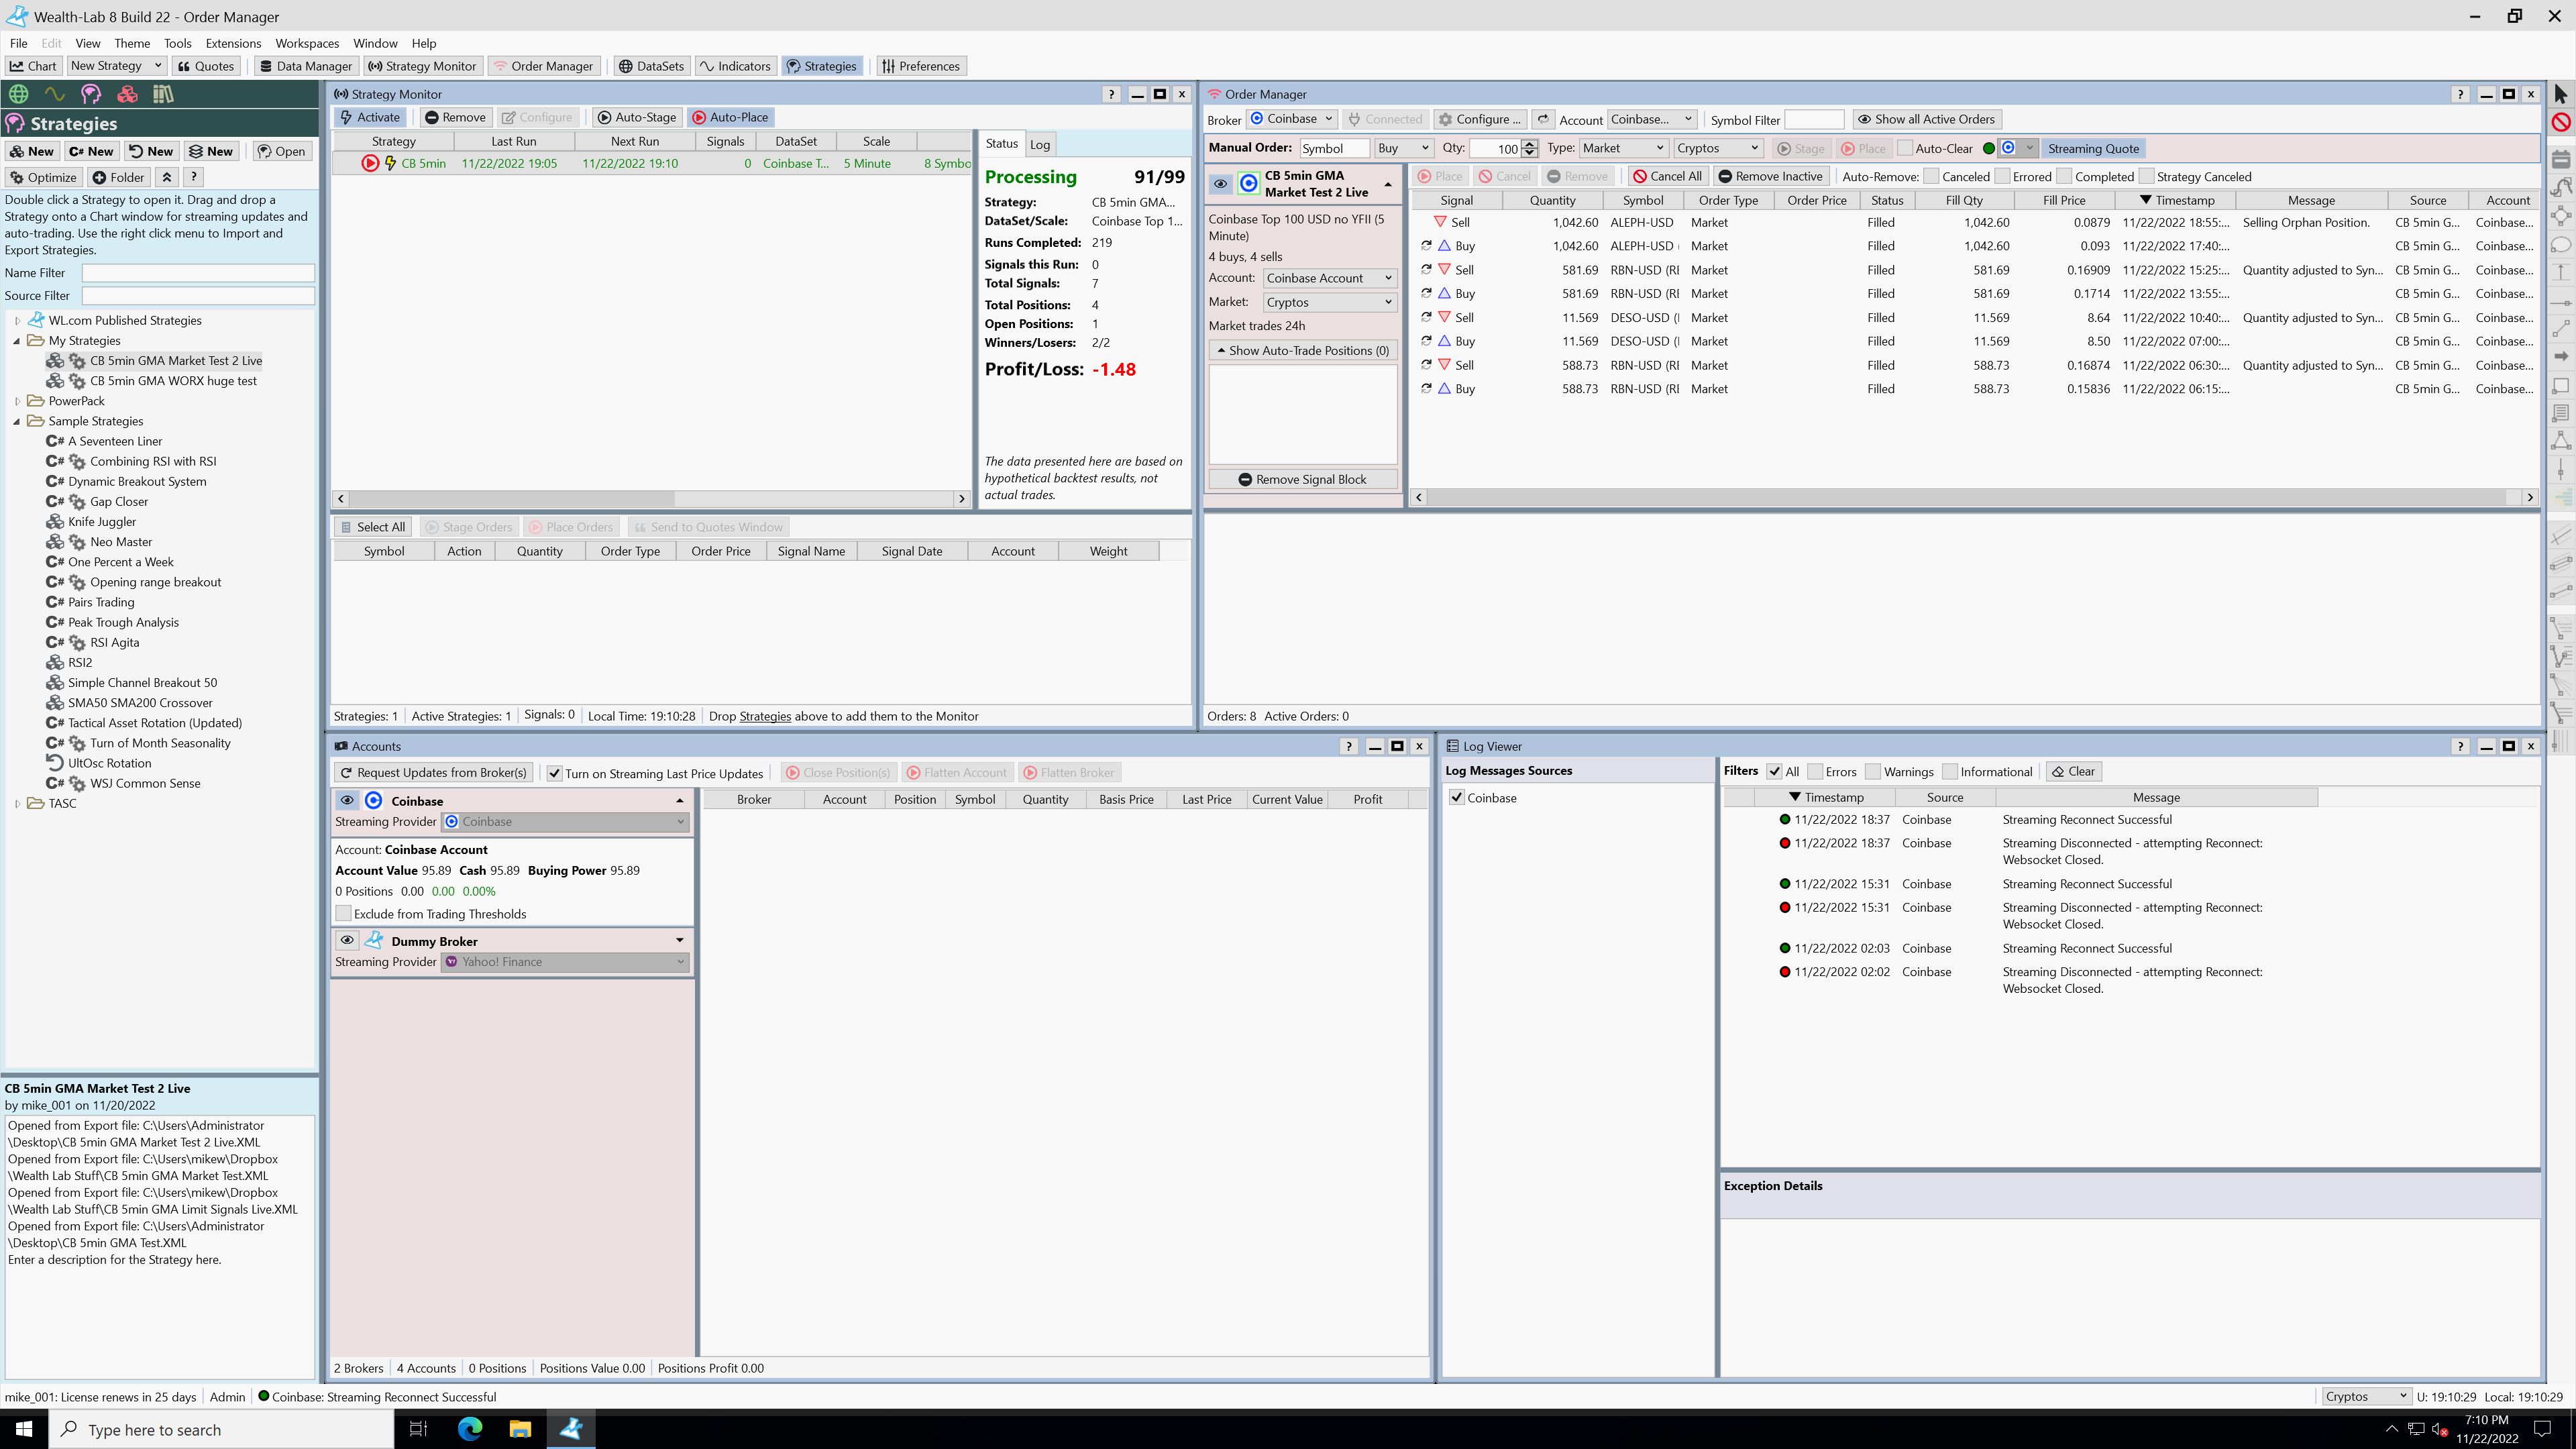2576x1449 pixels.
Task: Check Exclude from Trading Thresholds
Action: pos(344,913)
